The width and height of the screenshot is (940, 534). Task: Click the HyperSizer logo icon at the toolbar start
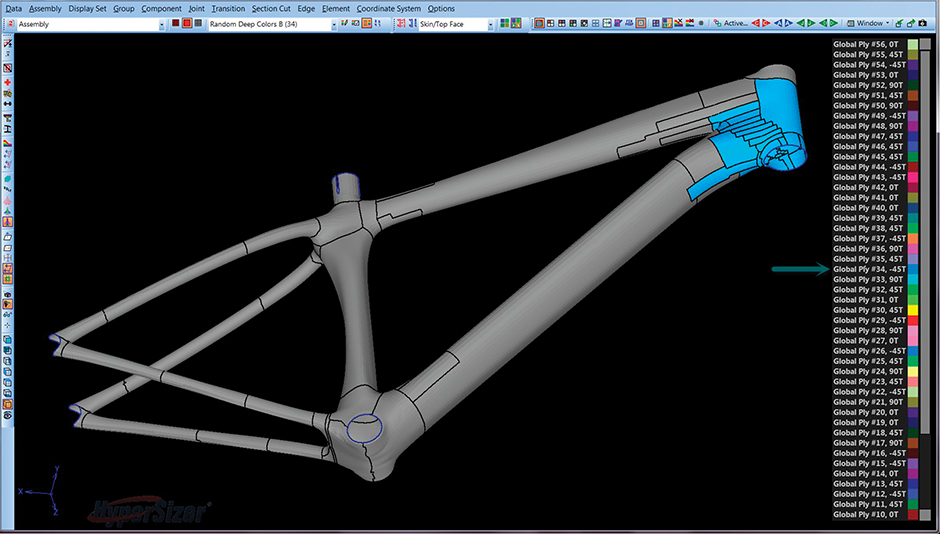[x=9, y=23]
